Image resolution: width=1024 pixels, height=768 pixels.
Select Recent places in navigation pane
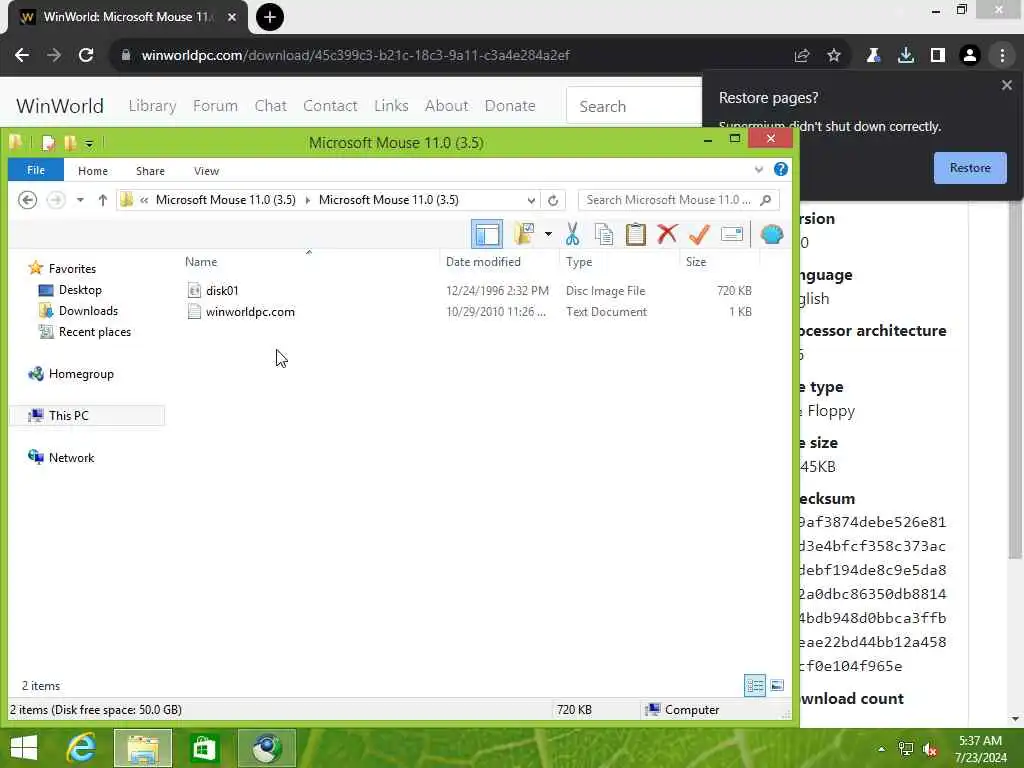point(95,332)
